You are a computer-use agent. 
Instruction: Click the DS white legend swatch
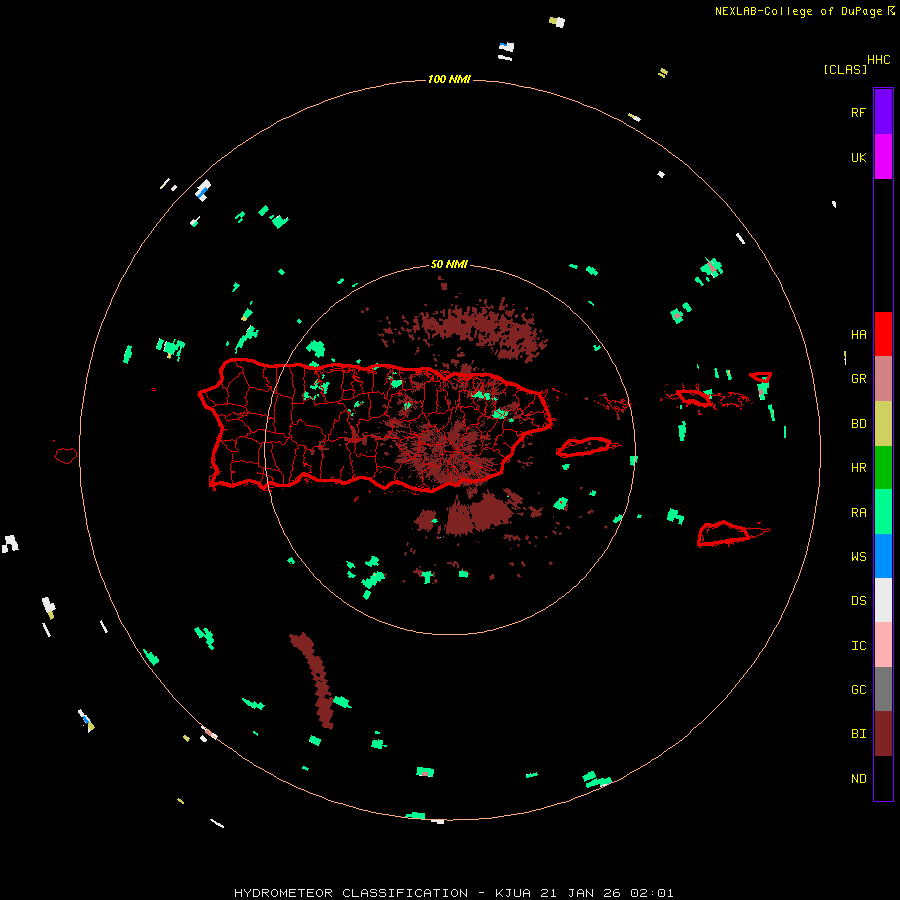tap(883, 600)
